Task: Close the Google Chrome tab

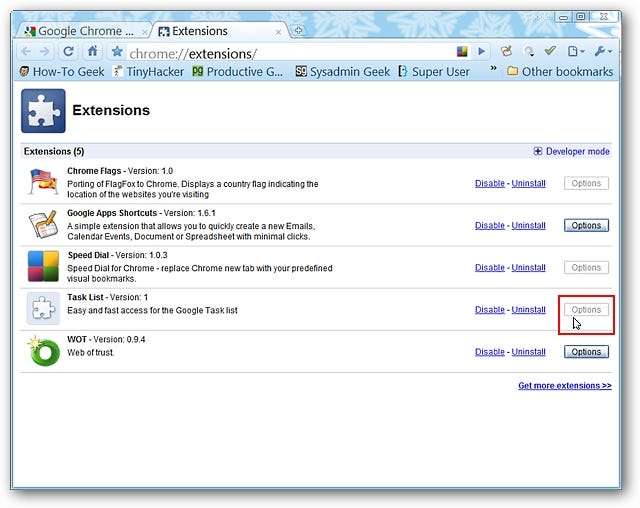Action: click(144, 32)
